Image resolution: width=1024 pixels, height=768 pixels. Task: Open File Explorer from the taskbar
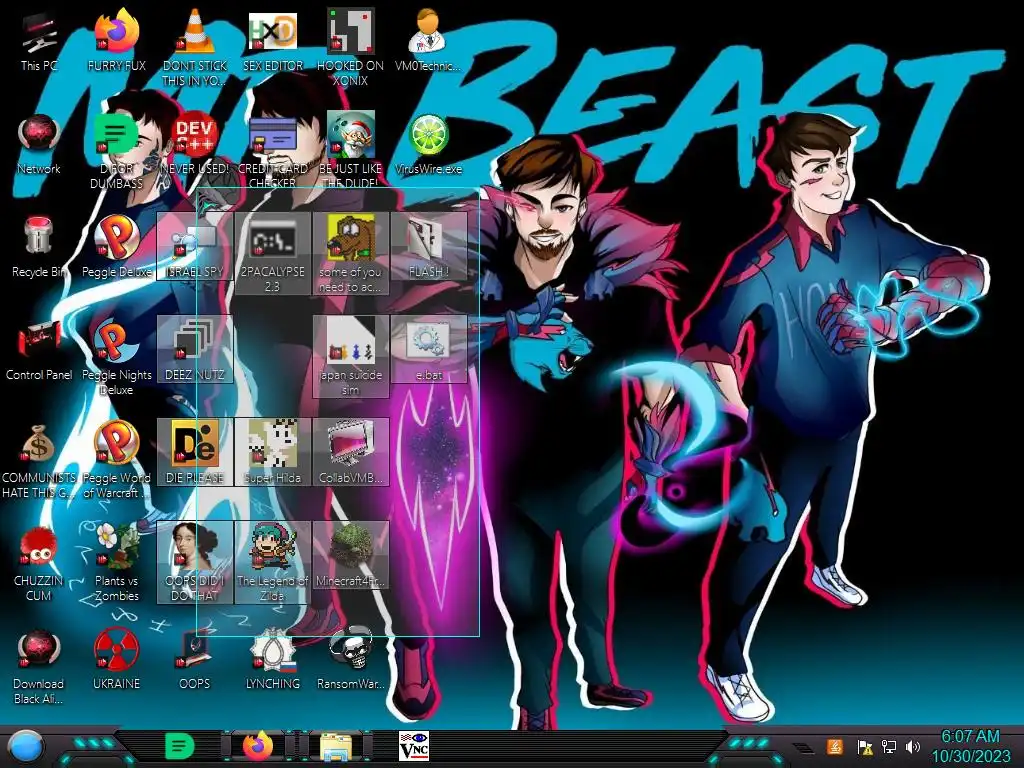pyautogui.click(x=336, y=746)
